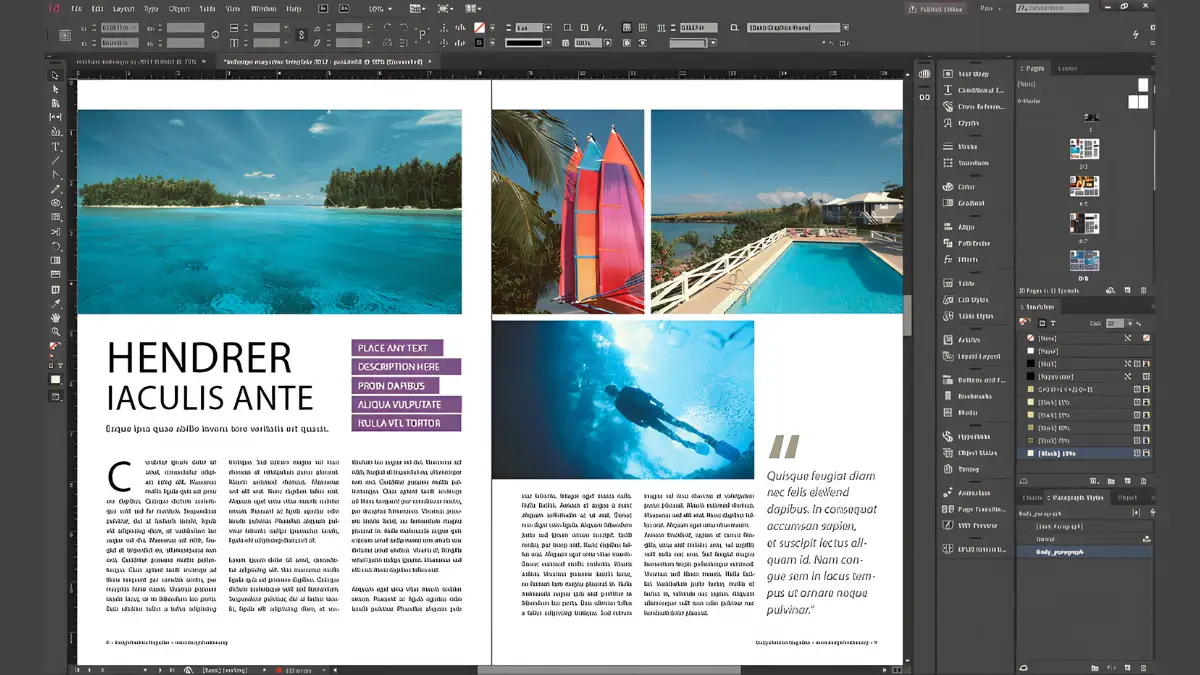
Task: Open the workspace switcher dropdown
Action: (x=993, y=8)
